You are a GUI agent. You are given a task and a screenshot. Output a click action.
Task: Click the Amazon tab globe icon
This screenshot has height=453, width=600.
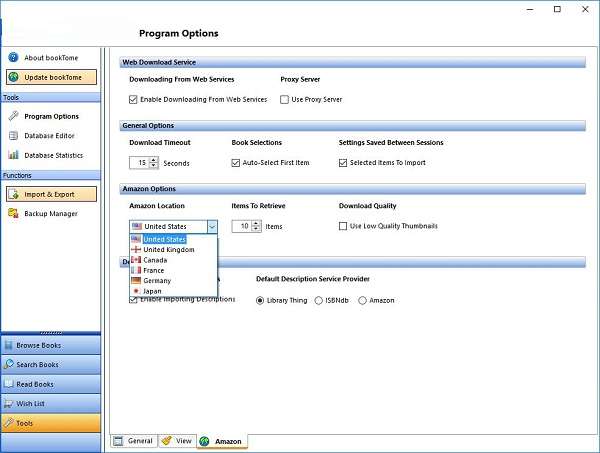(x=204, y=441)
